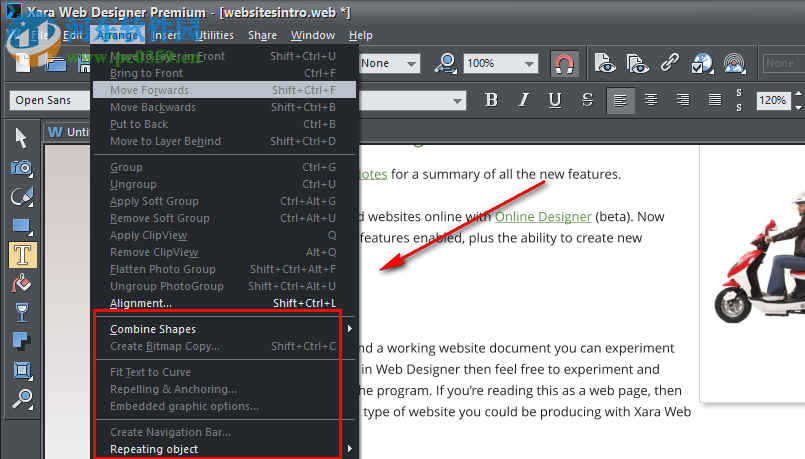The image size is (805, 459).
Task: Open the Insert menu
Action: (166, 35)
